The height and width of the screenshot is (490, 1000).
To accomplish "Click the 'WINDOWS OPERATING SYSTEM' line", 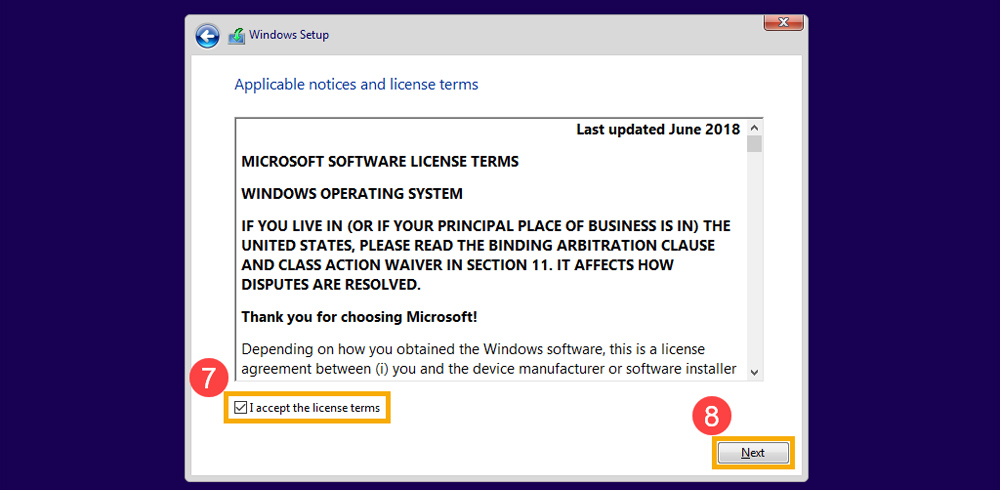I will point(352,193).
